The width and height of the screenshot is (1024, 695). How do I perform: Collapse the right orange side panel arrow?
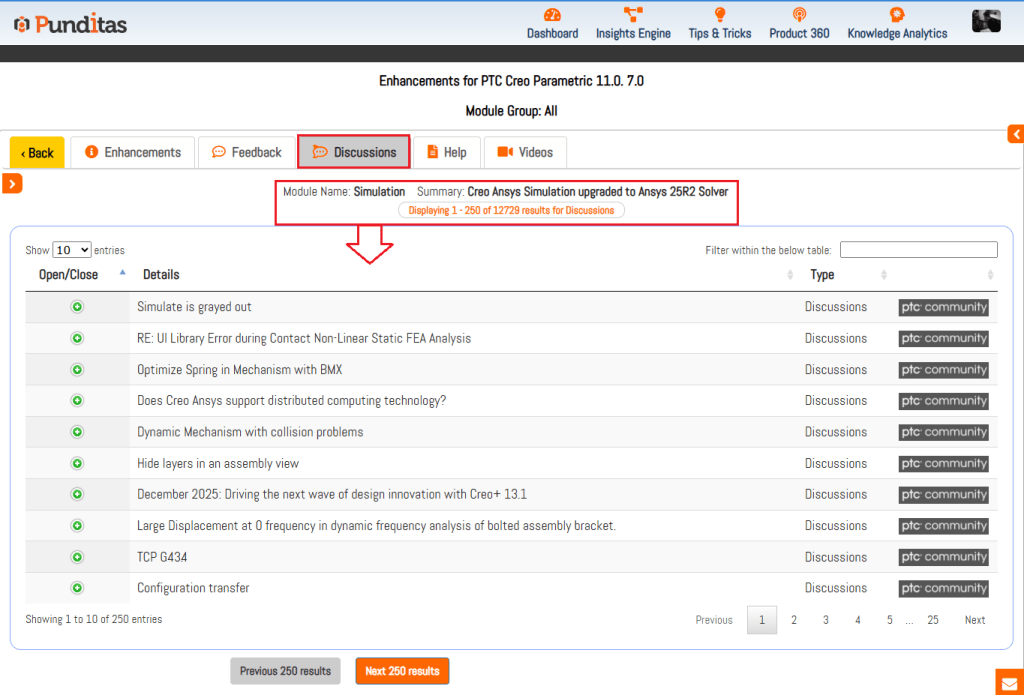(x=1015, y=134)
